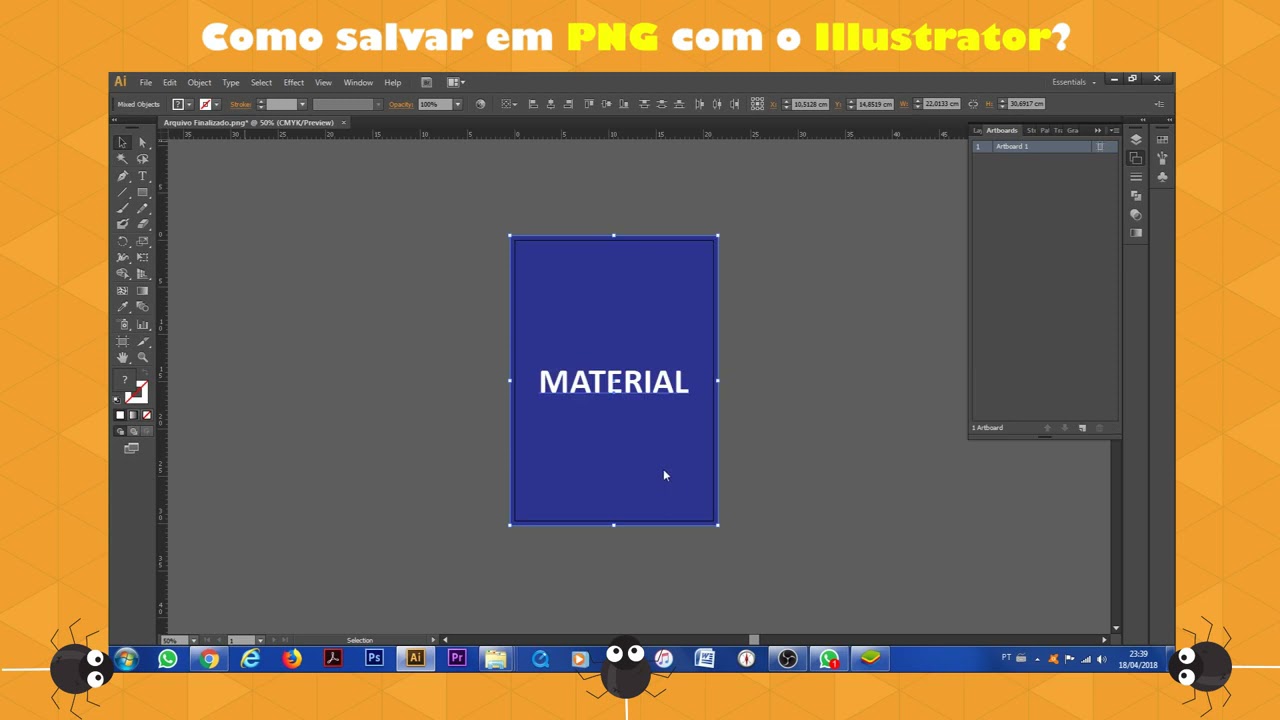Select the Gradient tool

pyautogui.click(x=142, y=290)
